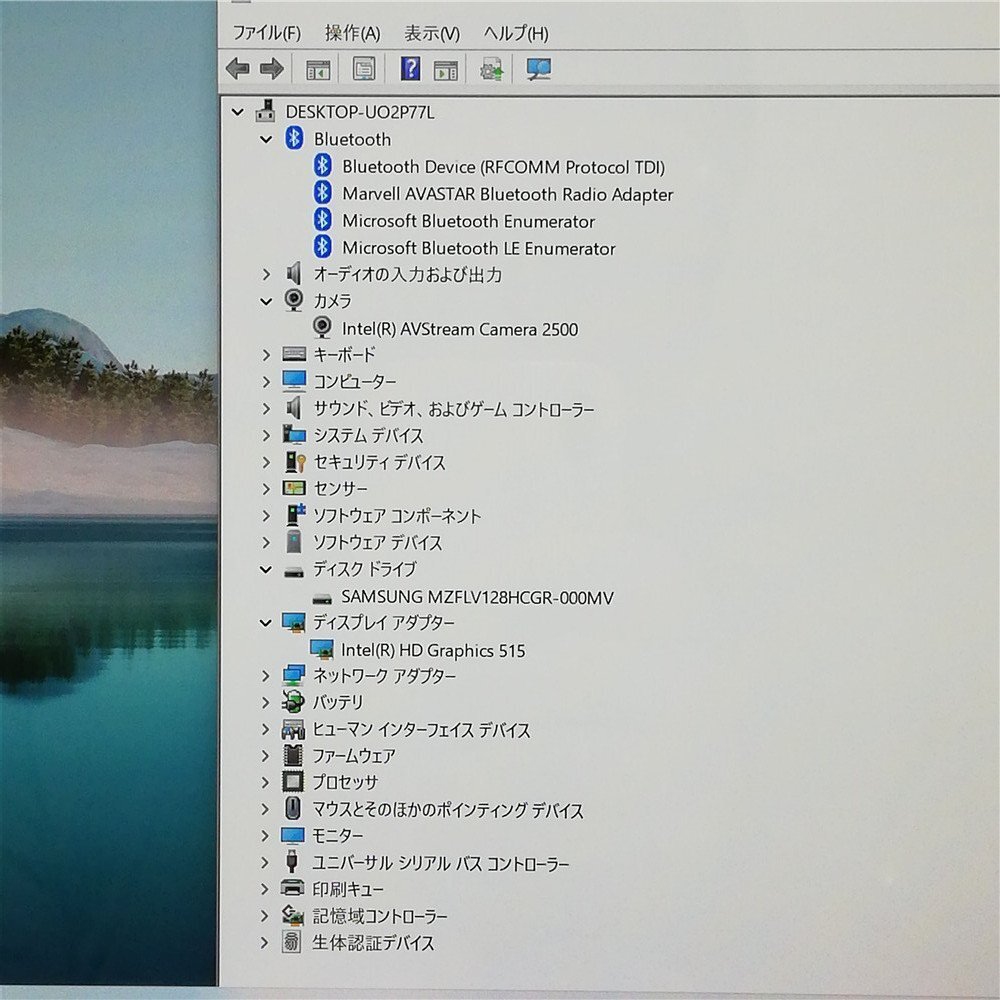Collapse the DESKTOP-UO2P77L root node

click(x=238, y=112)
